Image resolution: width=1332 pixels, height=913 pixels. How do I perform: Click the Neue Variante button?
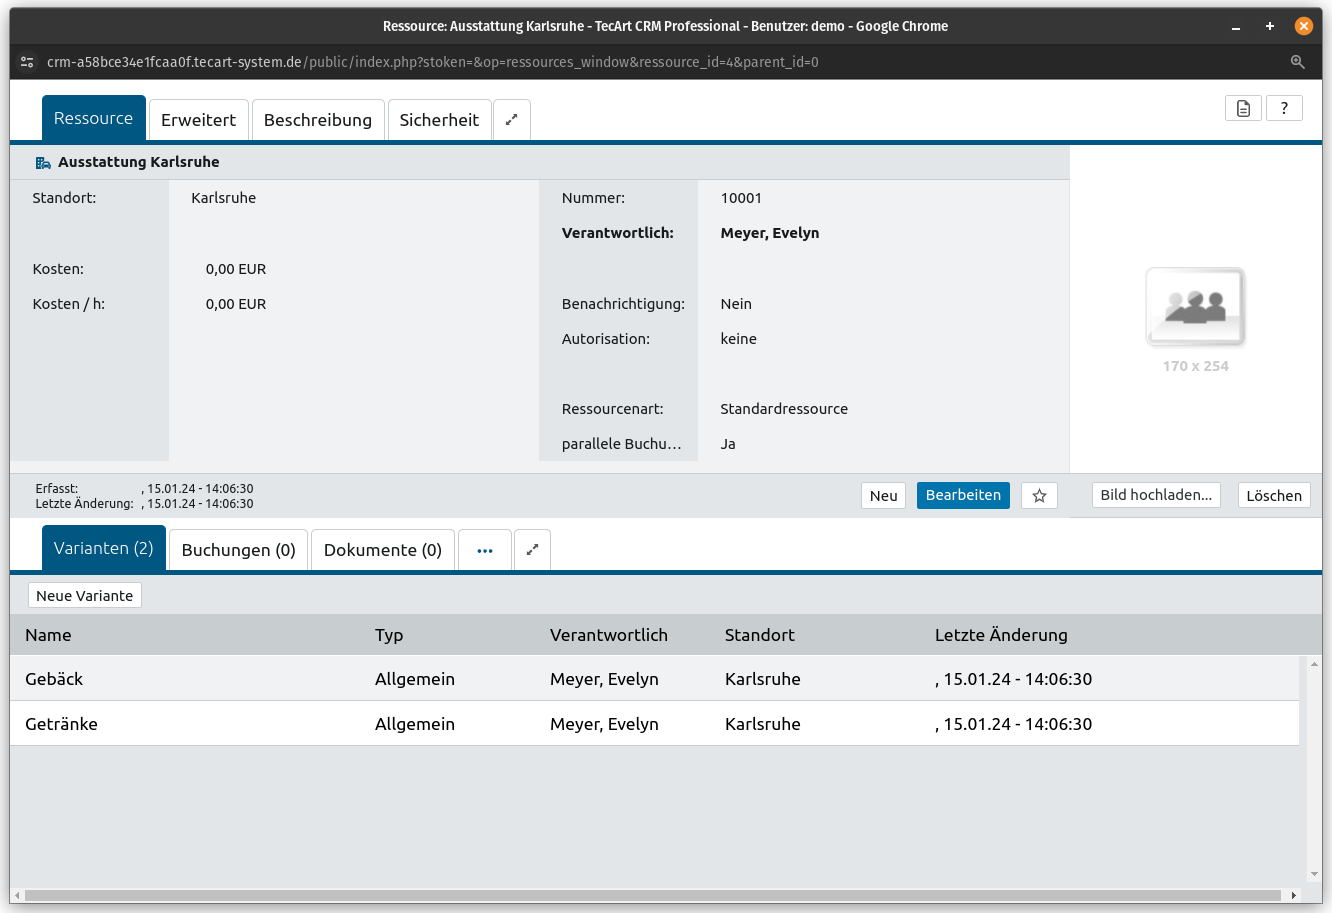point(85,595)
